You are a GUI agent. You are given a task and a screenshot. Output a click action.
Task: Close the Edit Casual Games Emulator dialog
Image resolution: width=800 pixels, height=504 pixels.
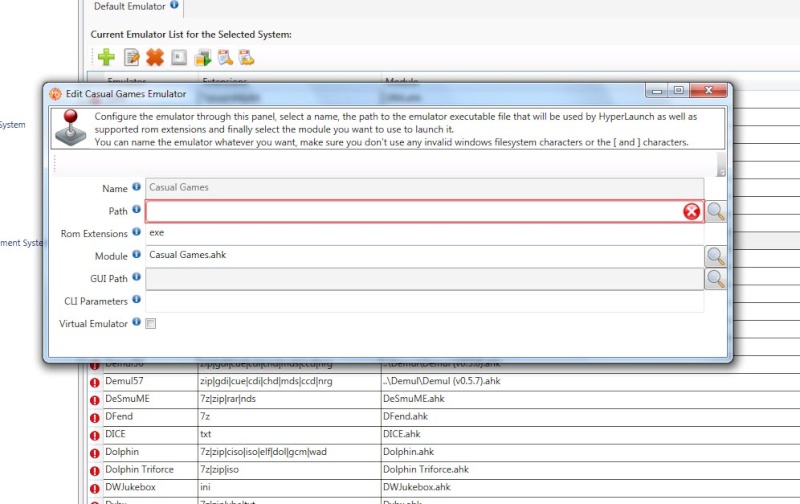point(708,90)
